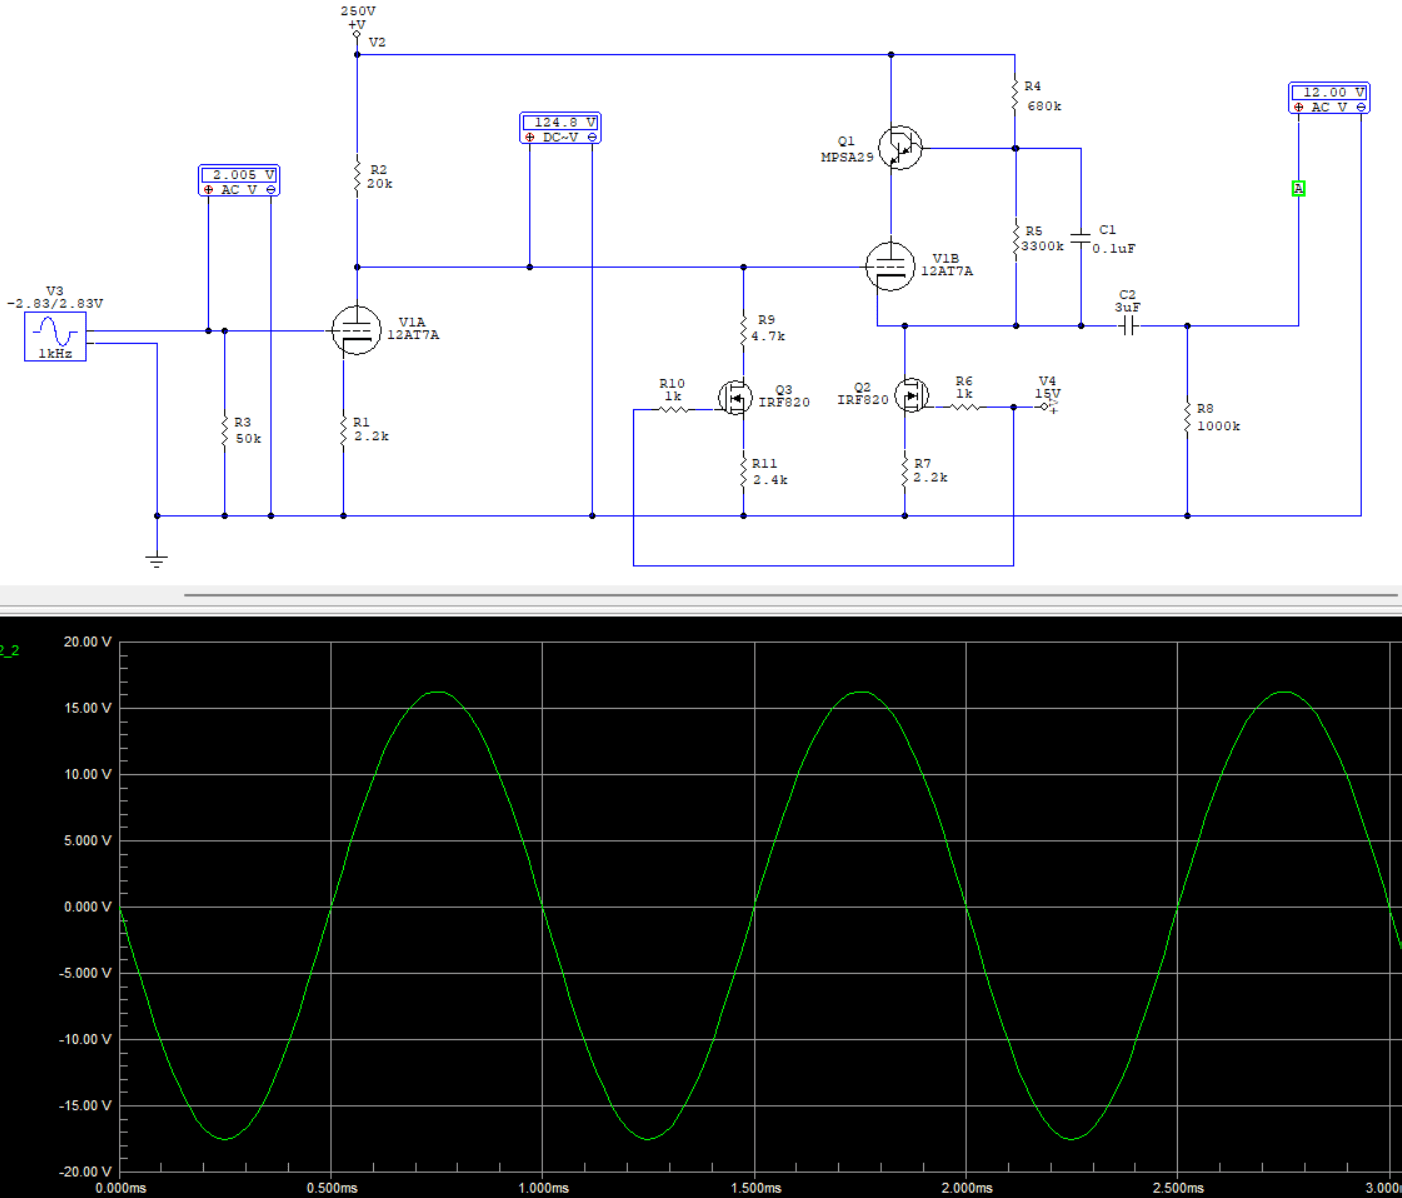Click the ground symbol
Viewport: 1402px width, 1198px height.
157,560
